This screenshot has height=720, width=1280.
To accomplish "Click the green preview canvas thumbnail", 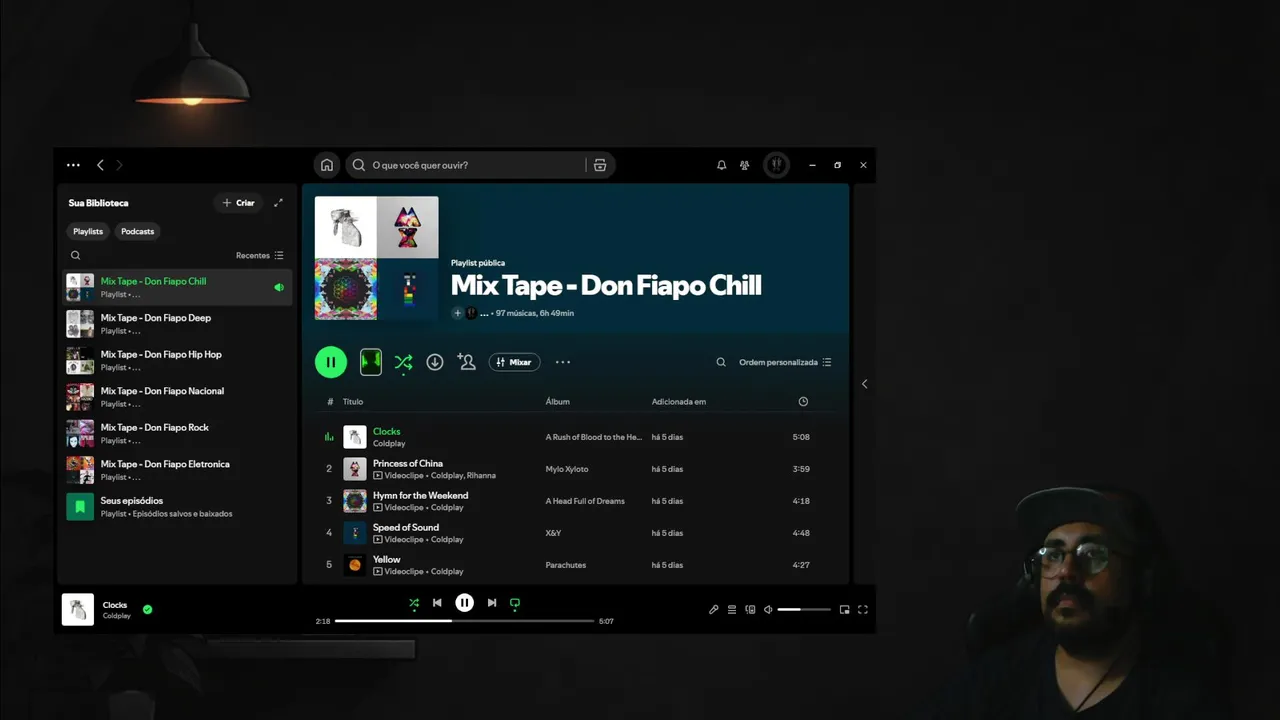I will (x=371, y=362).
